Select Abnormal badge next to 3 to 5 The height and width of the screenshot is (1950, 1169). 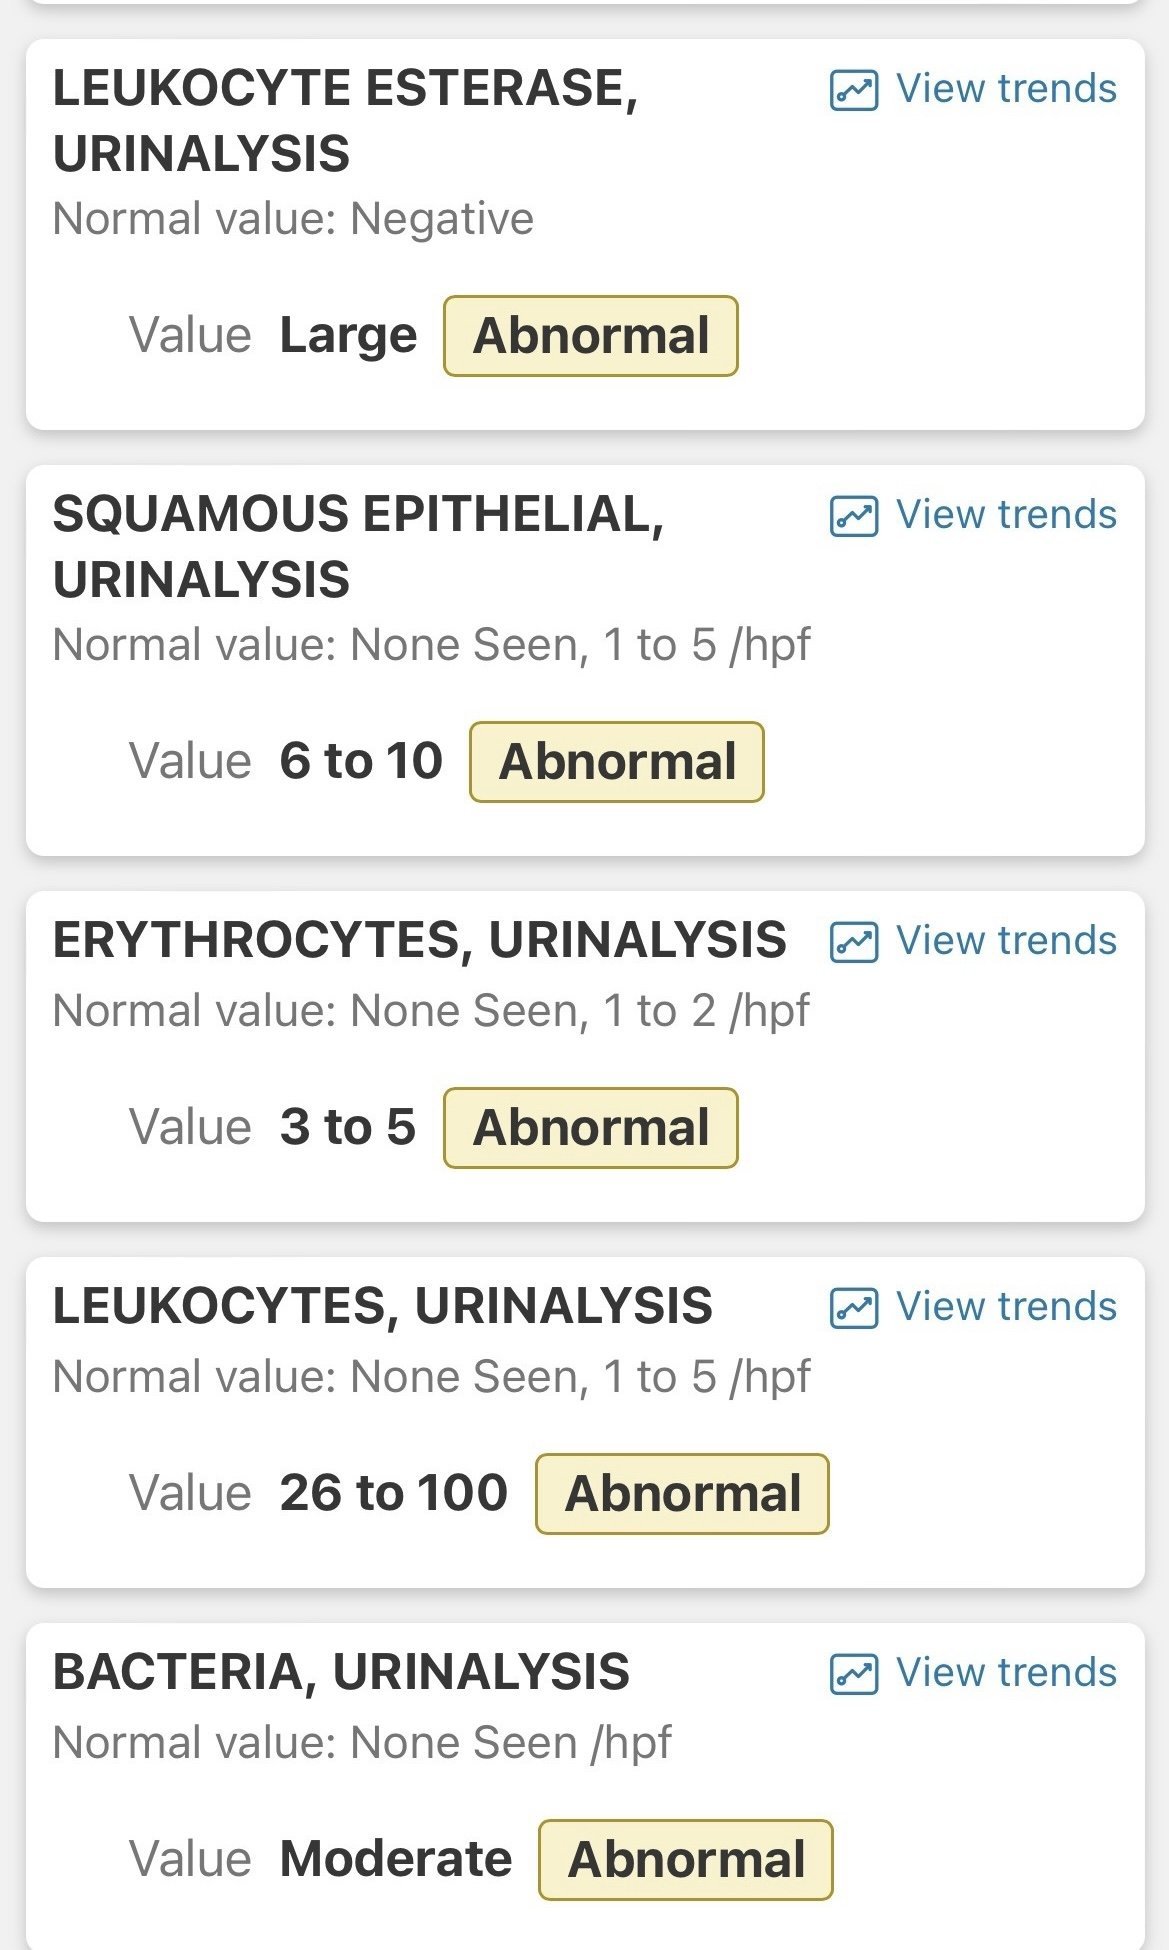click(591, 1128)
